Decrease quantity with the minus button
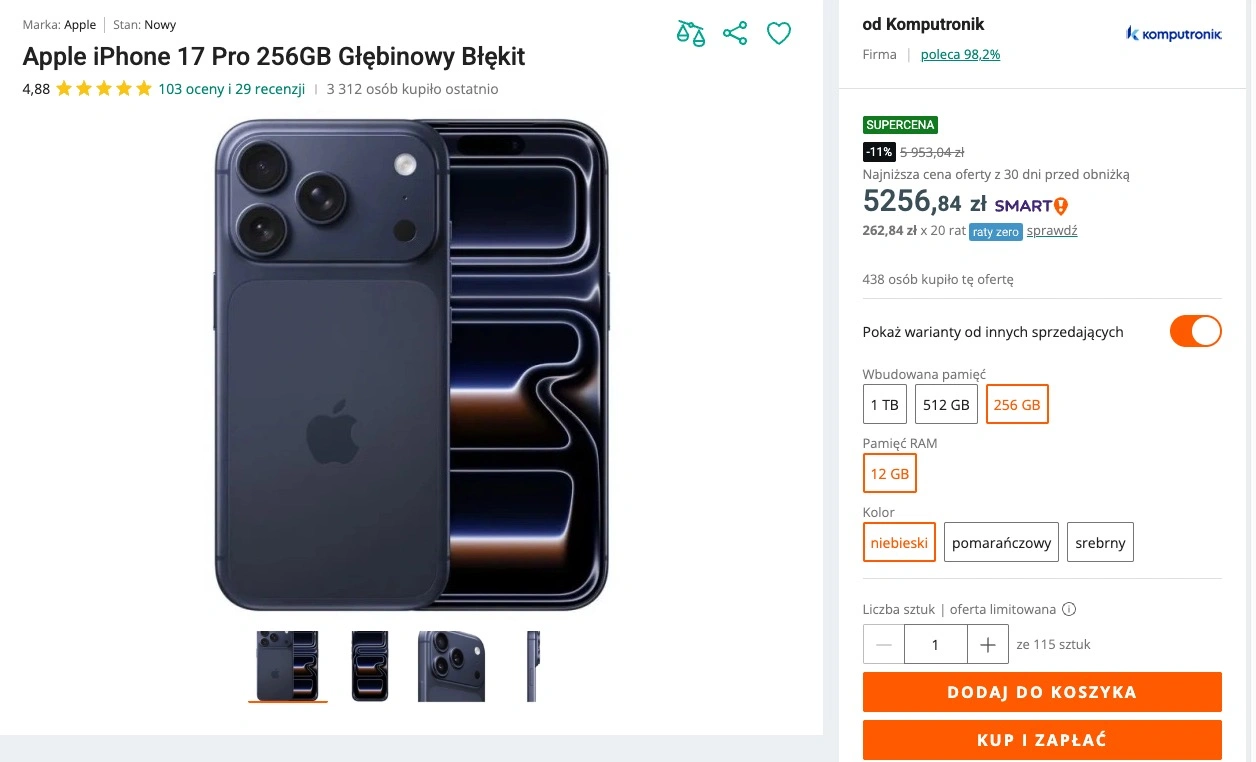 click(x=884, y=645)
